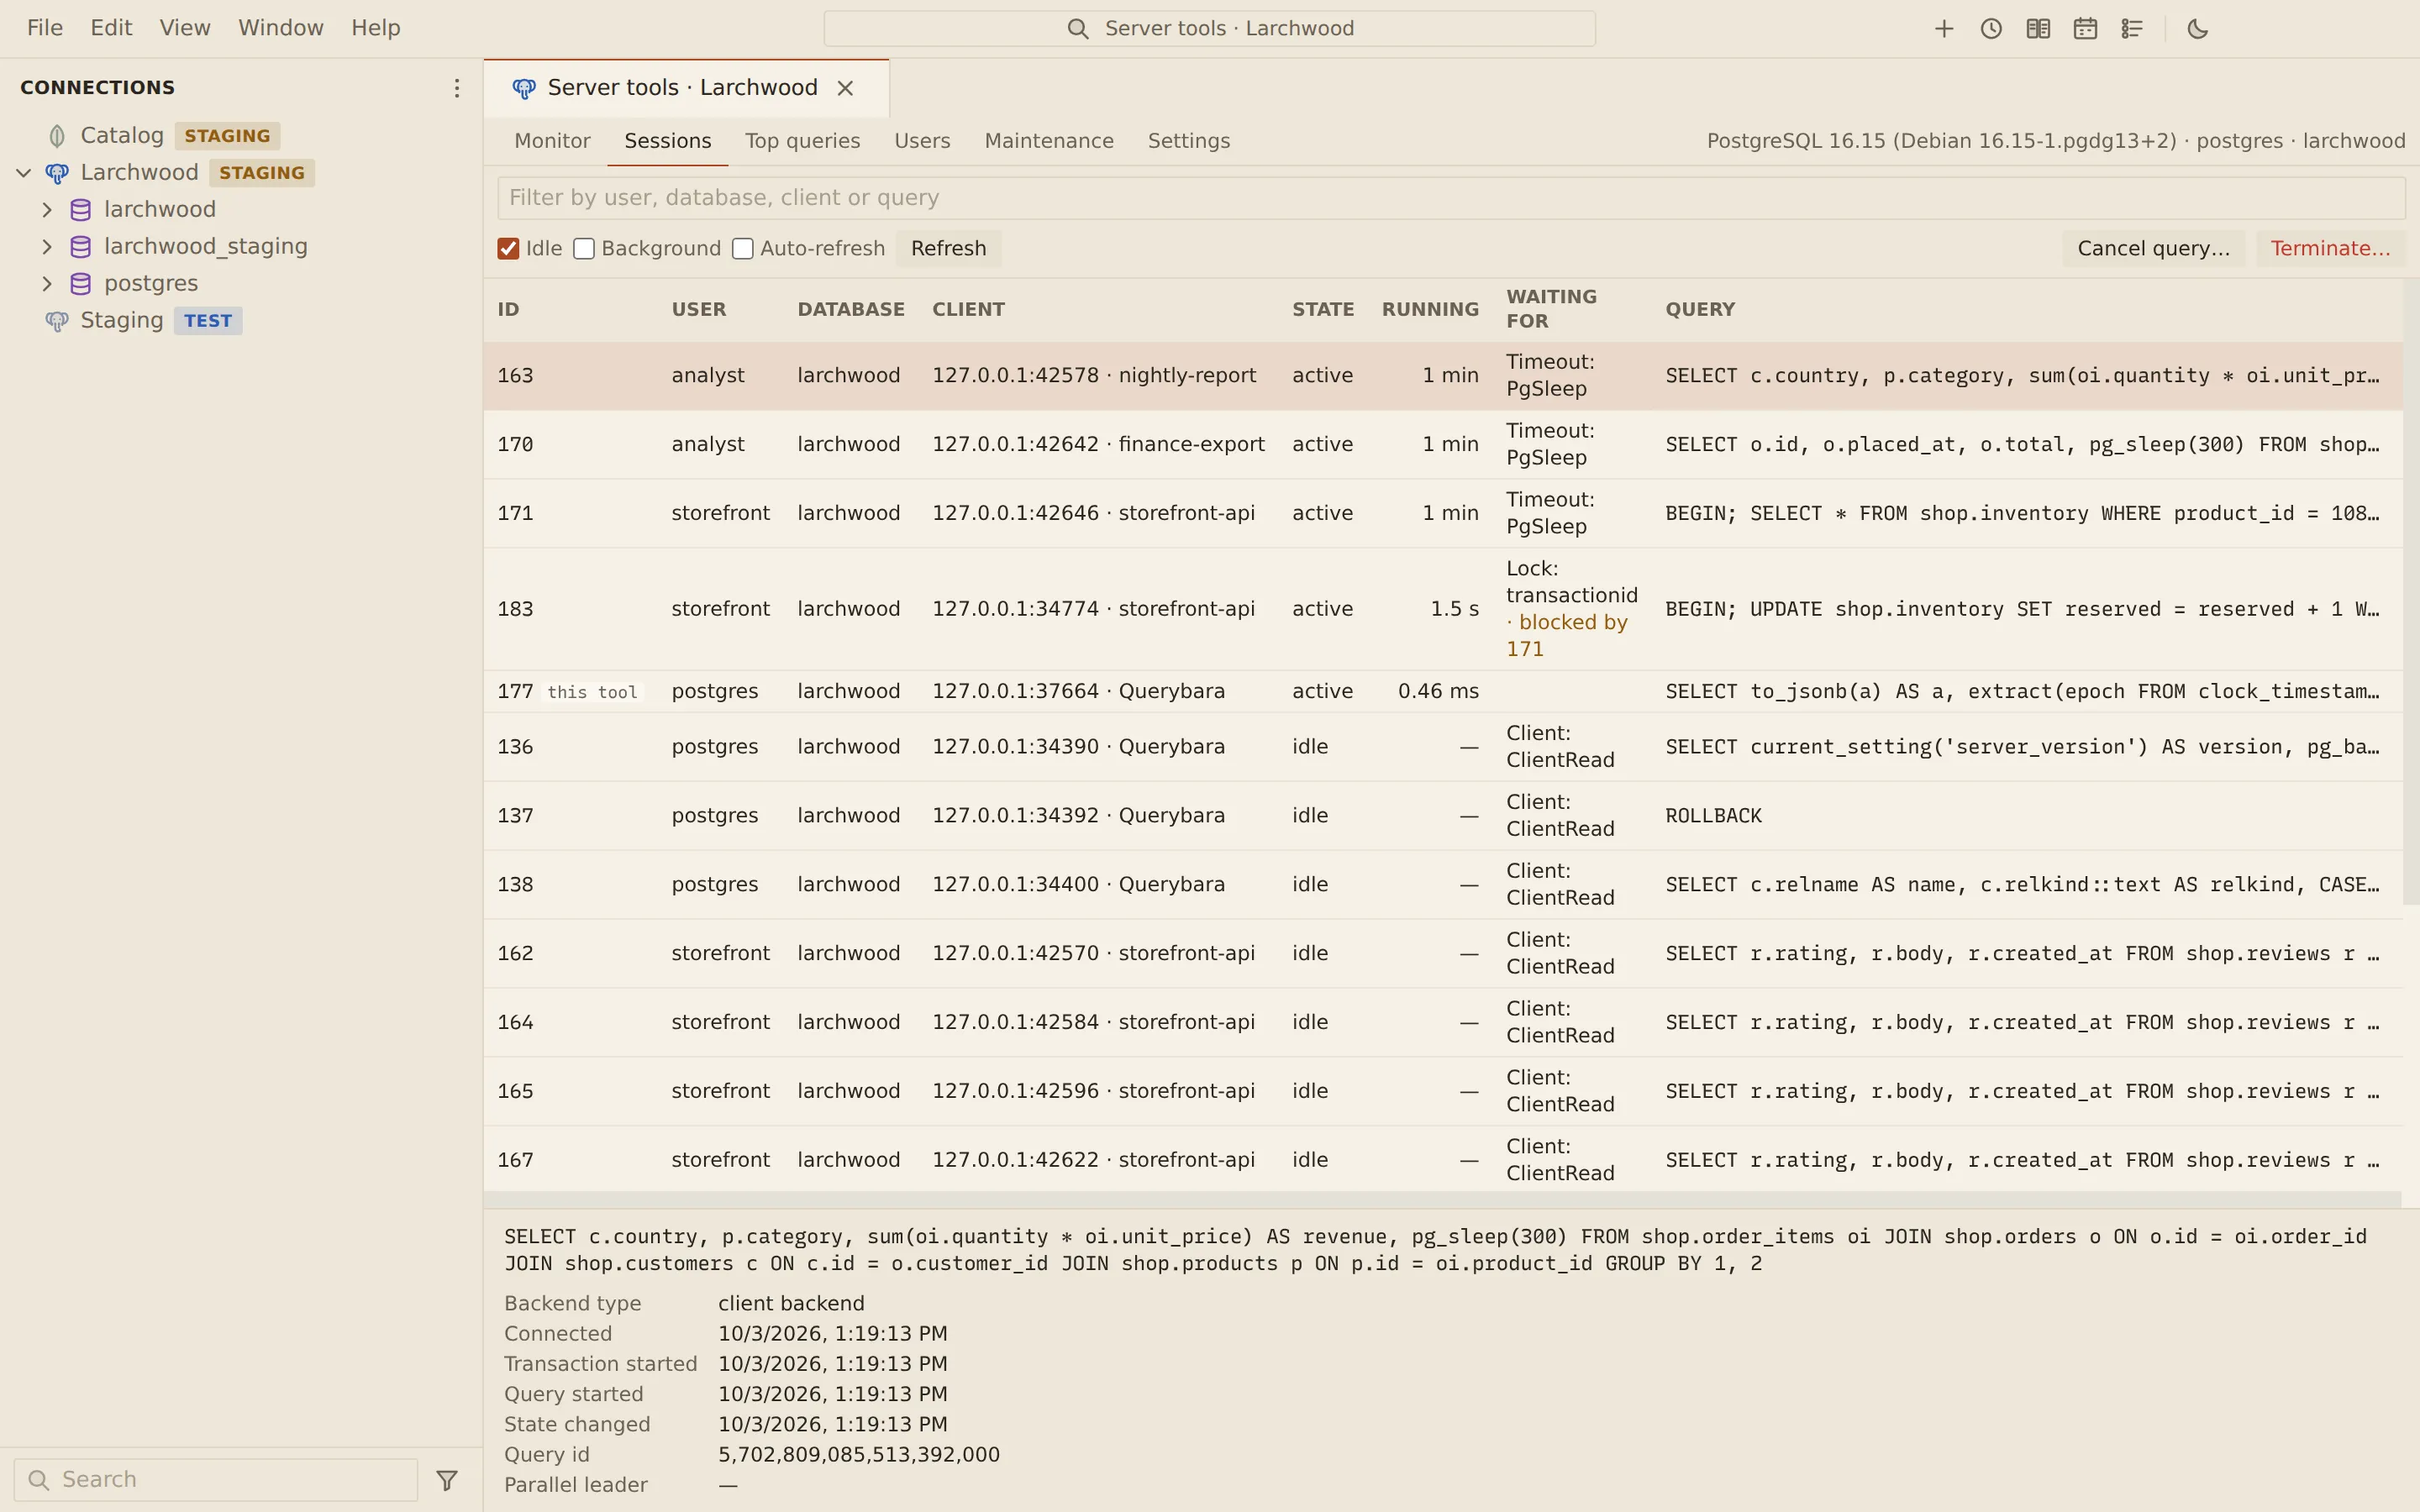Open the Connections three-dot menu
Image resolution: width=2420 pixels, height=1512 pixels.
457,88
